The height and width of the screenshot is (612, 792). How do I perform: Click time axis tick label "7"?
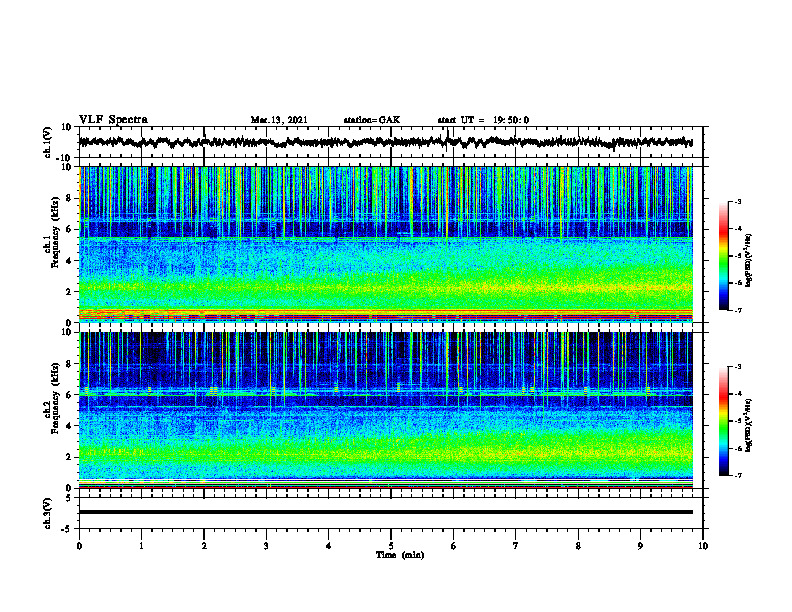[516, 546]
